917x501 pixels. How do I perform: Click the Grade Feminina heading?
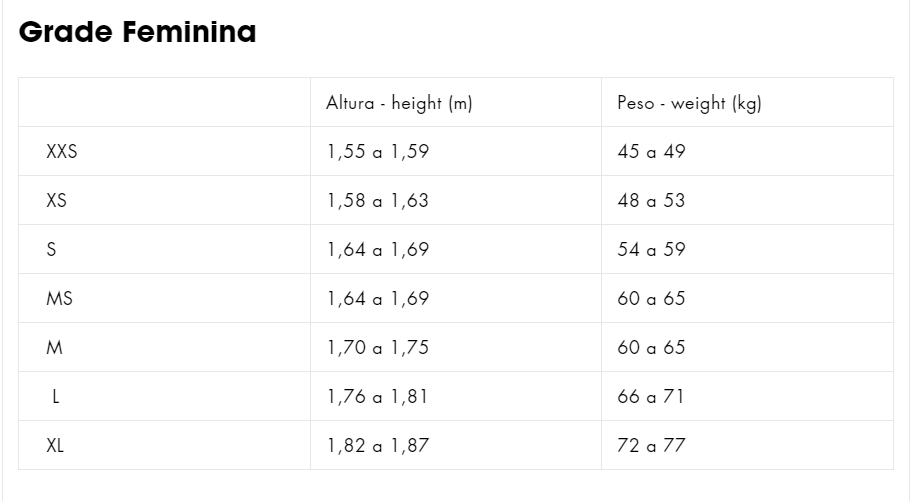pyautogui.click(x=138, y=32)
